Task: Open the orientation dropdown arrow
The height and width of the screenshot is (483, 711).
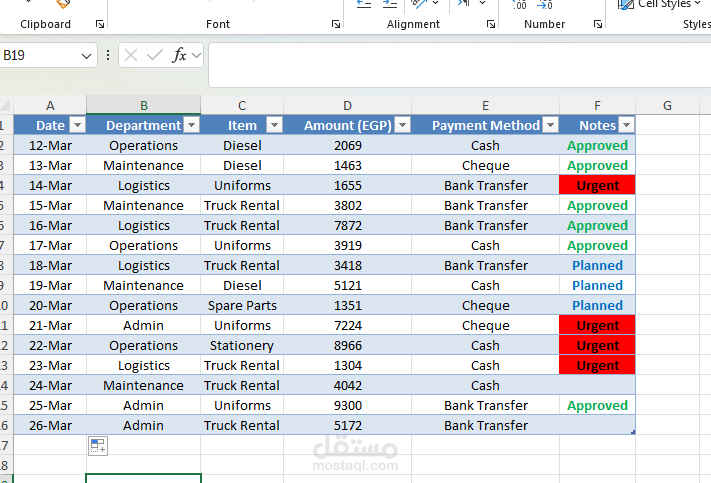Action: pyautogui.click(x=435, y=4)
